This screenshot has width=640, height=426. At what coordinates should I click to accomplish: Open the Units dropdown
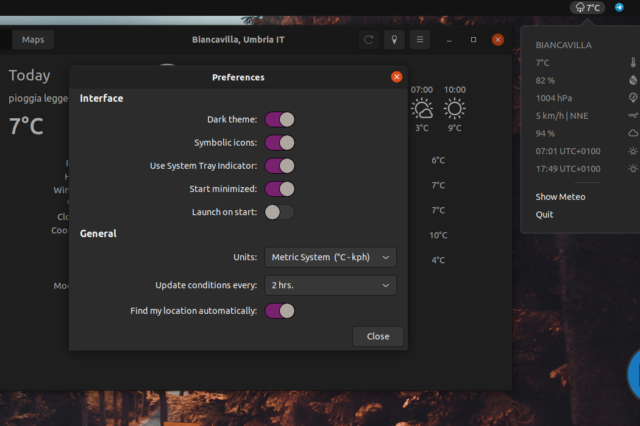tap(330, 257)
